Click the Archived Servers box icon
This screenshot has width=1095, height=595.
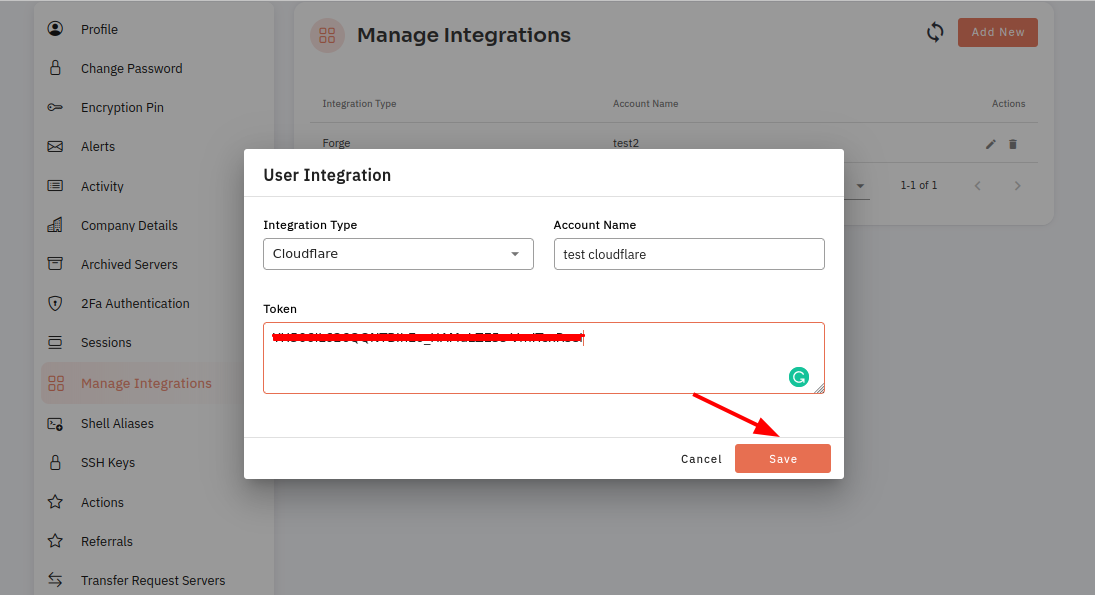(x=55, y=264)
